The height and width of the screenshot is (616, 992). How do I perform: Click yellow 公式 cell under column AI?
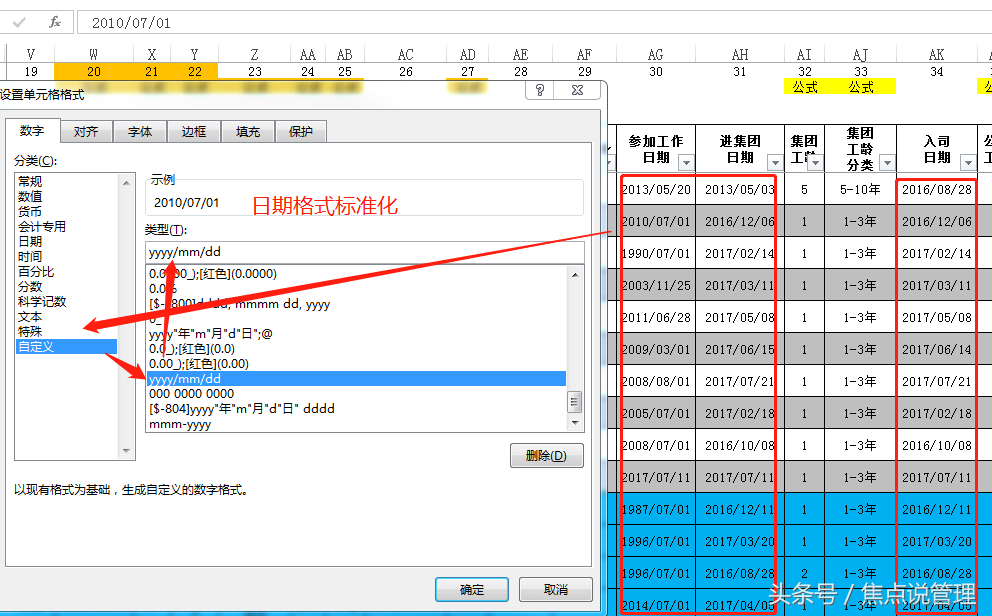click(805, 87)
